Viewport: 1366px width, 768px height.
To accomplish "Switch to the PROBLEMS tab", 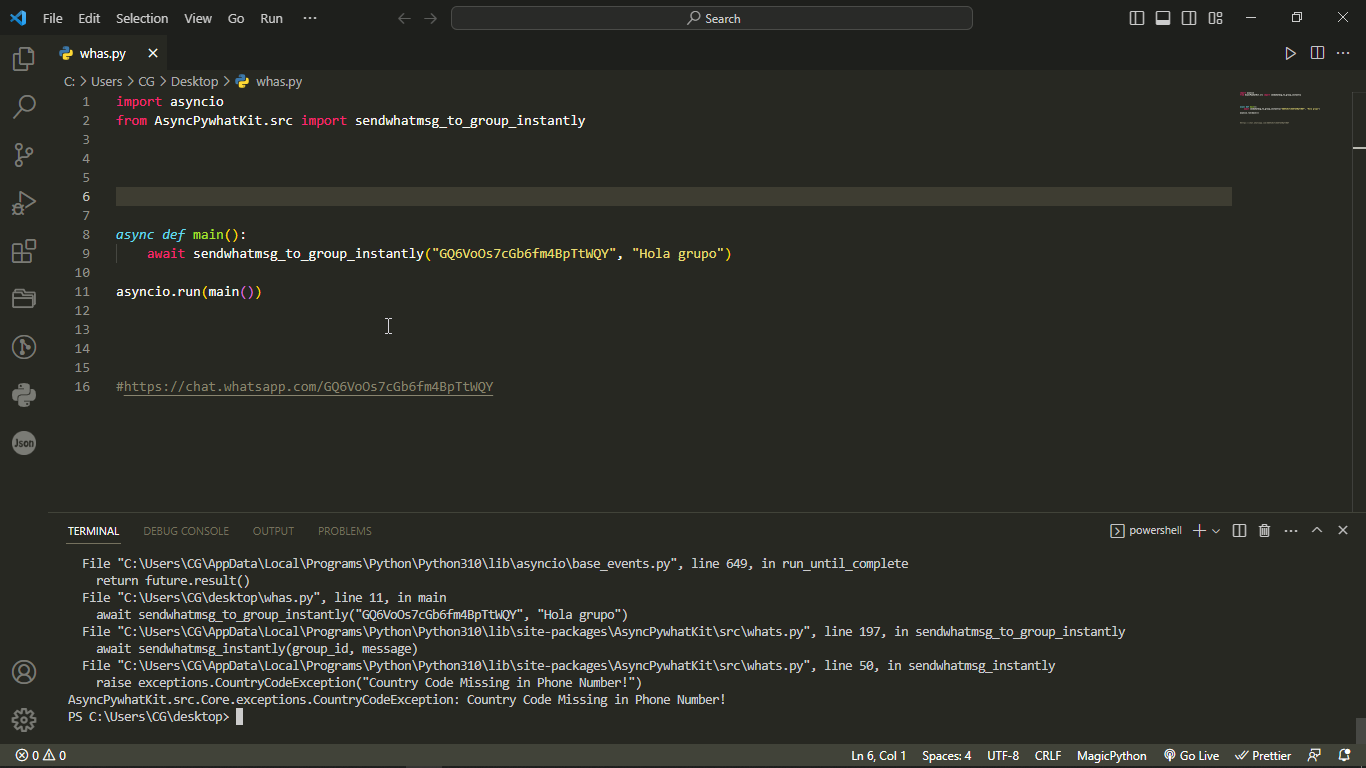I will pos(344,531).
